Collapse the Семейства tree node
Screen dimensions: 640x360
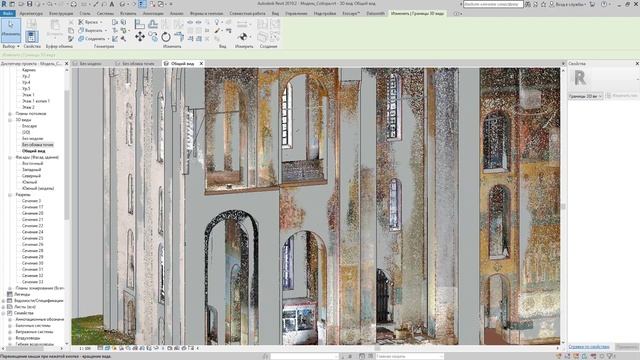click(4, 313)
